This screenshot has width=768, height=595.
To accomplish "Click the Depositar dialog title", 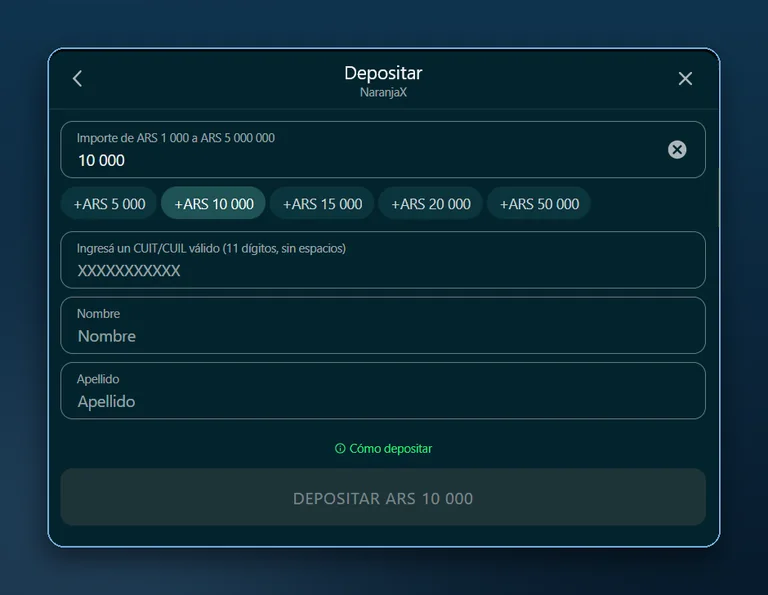I will [383, 73].
